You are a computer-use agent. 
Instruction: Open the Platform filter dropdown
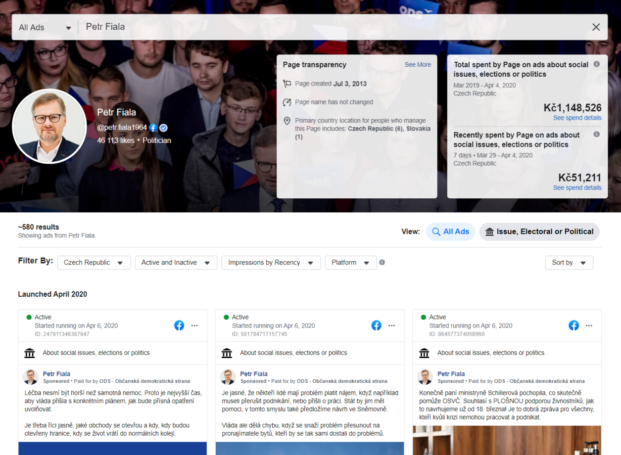[x=351, y=263]
